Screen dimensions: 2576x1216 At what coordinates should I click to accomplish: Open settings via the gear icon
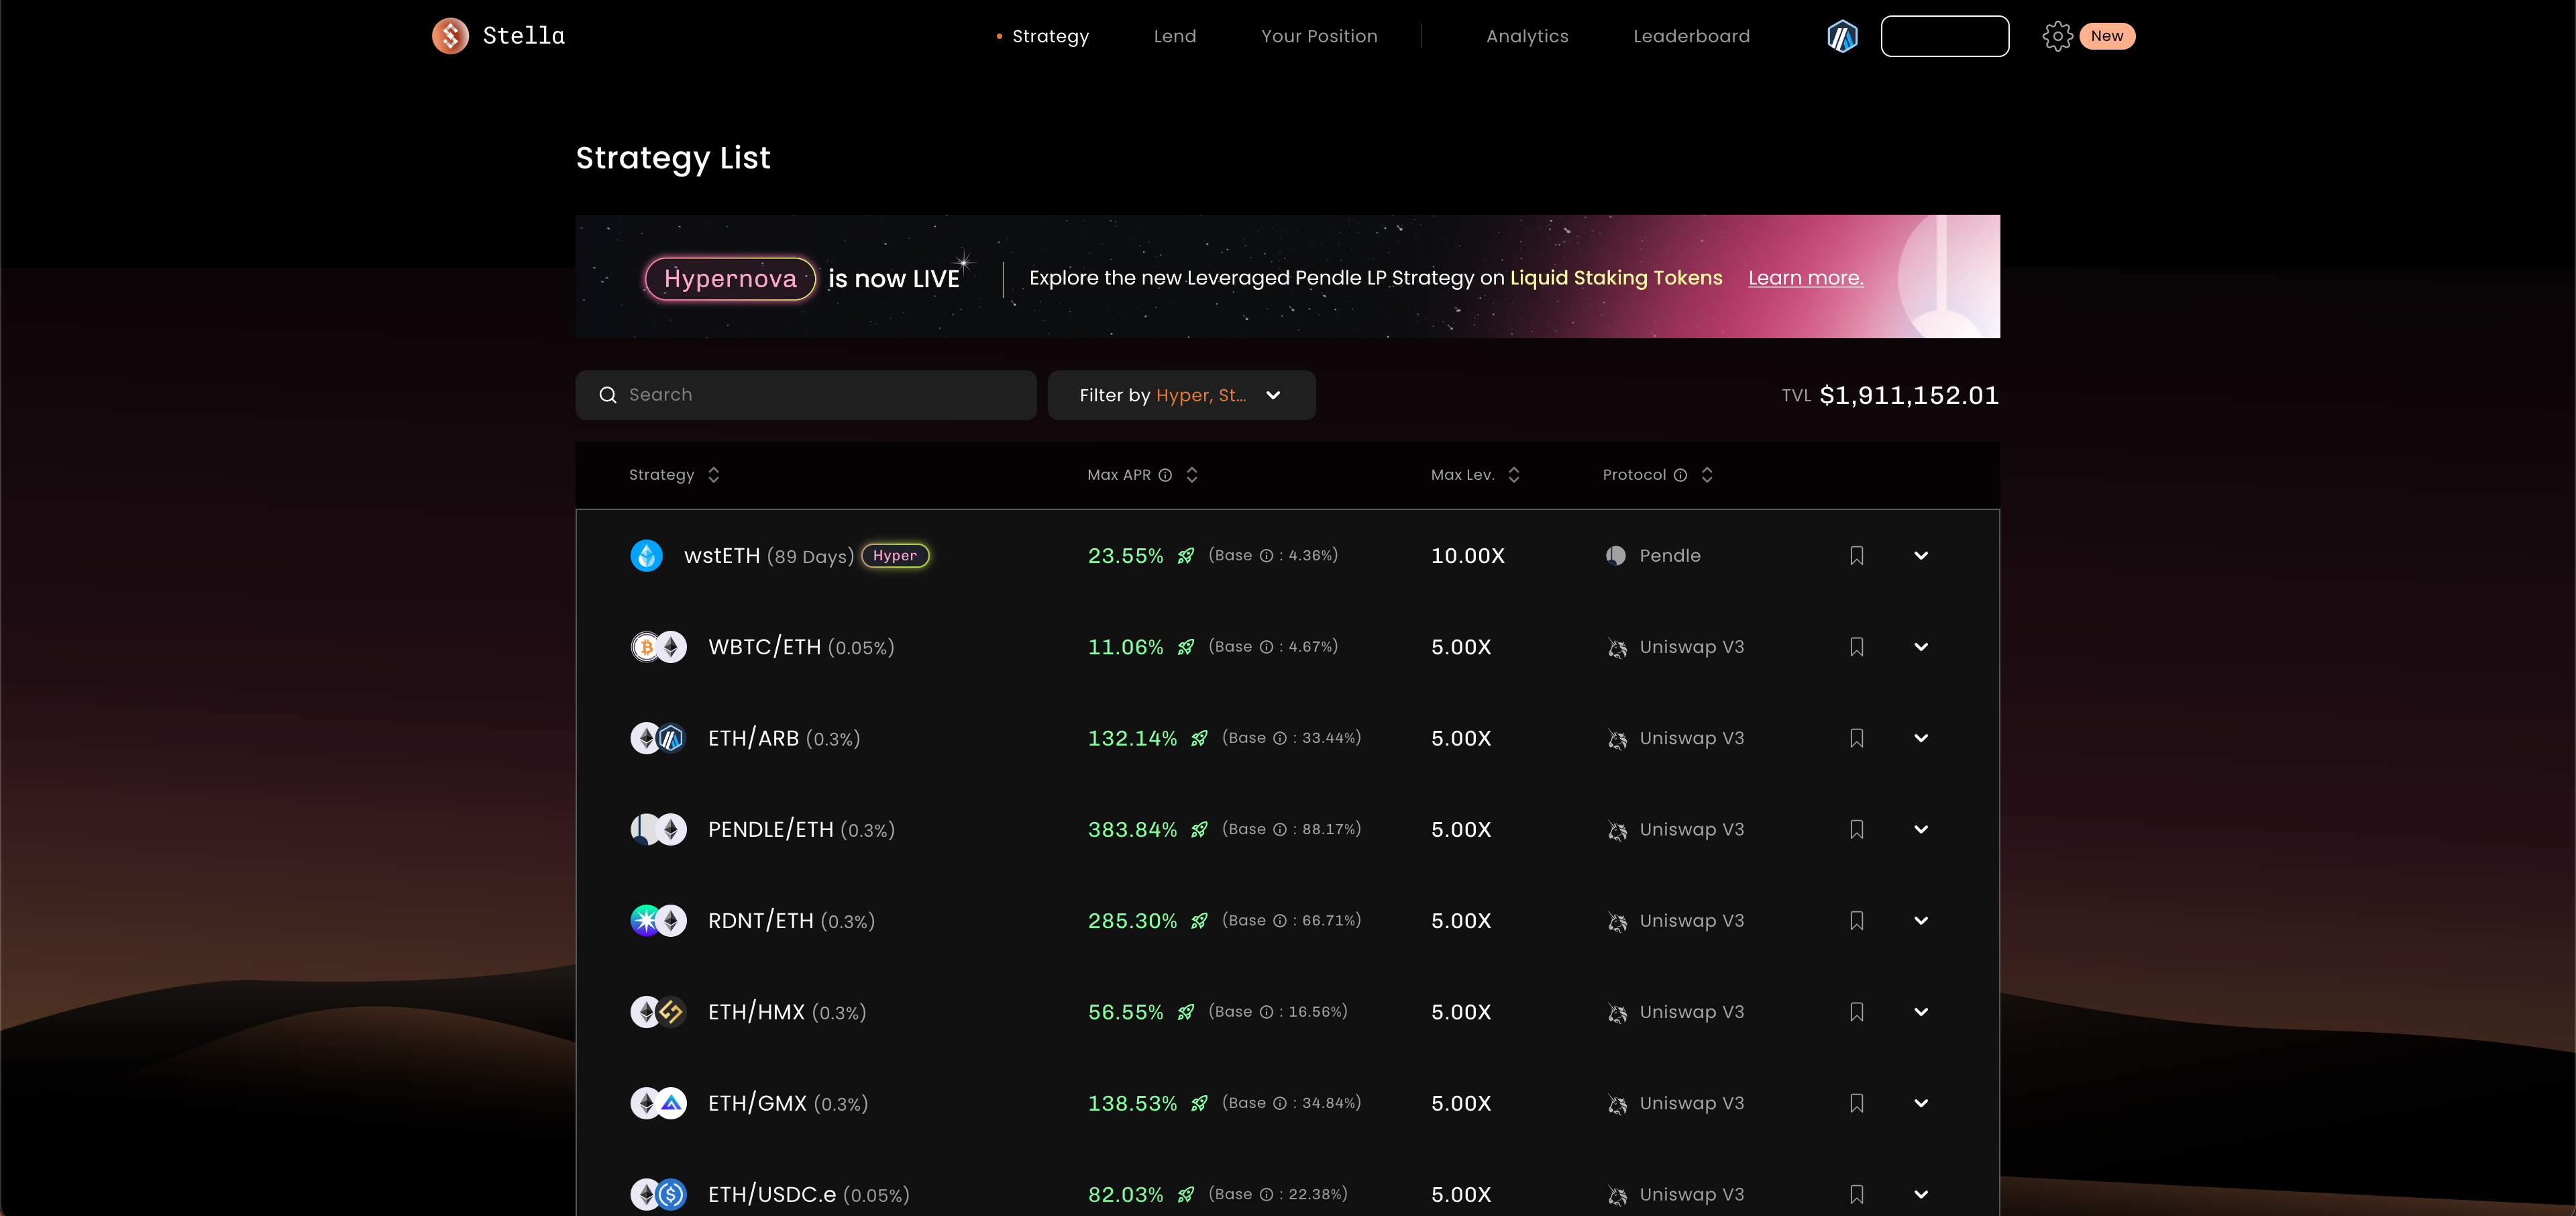pyautogui.click(x=2057, y=36)
